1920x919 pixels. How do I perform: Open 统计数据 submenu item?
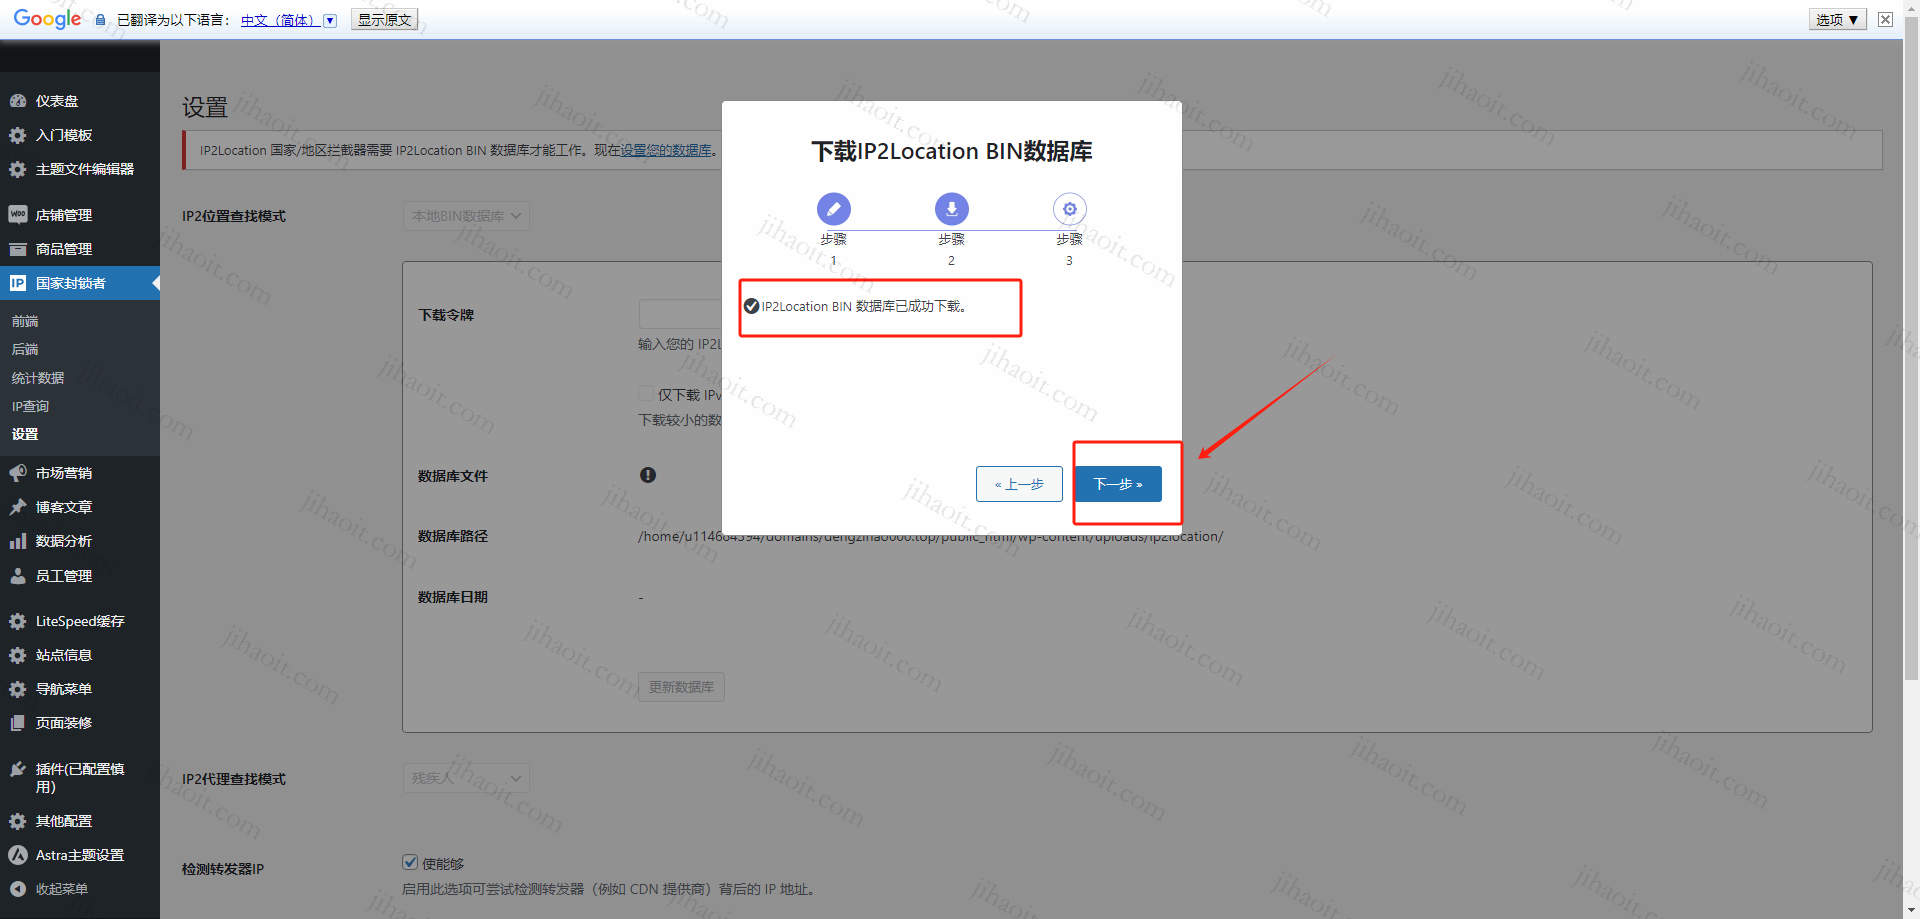[38, 378]
